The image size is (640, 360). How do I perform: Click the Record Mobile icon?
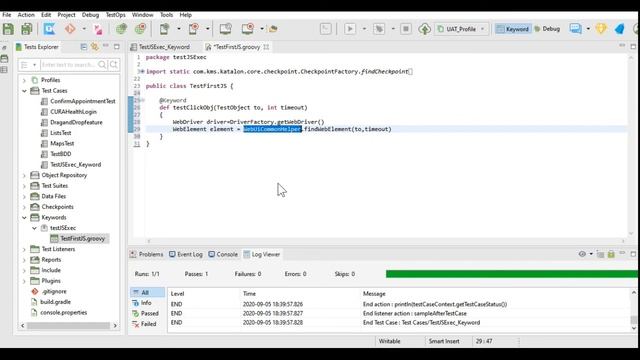pos(193,29)
